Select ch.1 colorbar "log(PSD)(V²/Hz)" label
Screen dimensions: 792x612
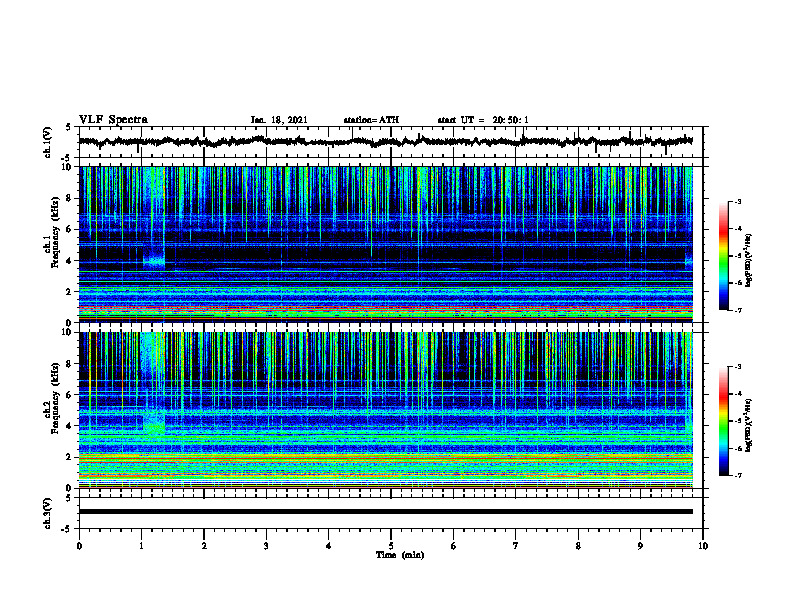pos(749,260)
